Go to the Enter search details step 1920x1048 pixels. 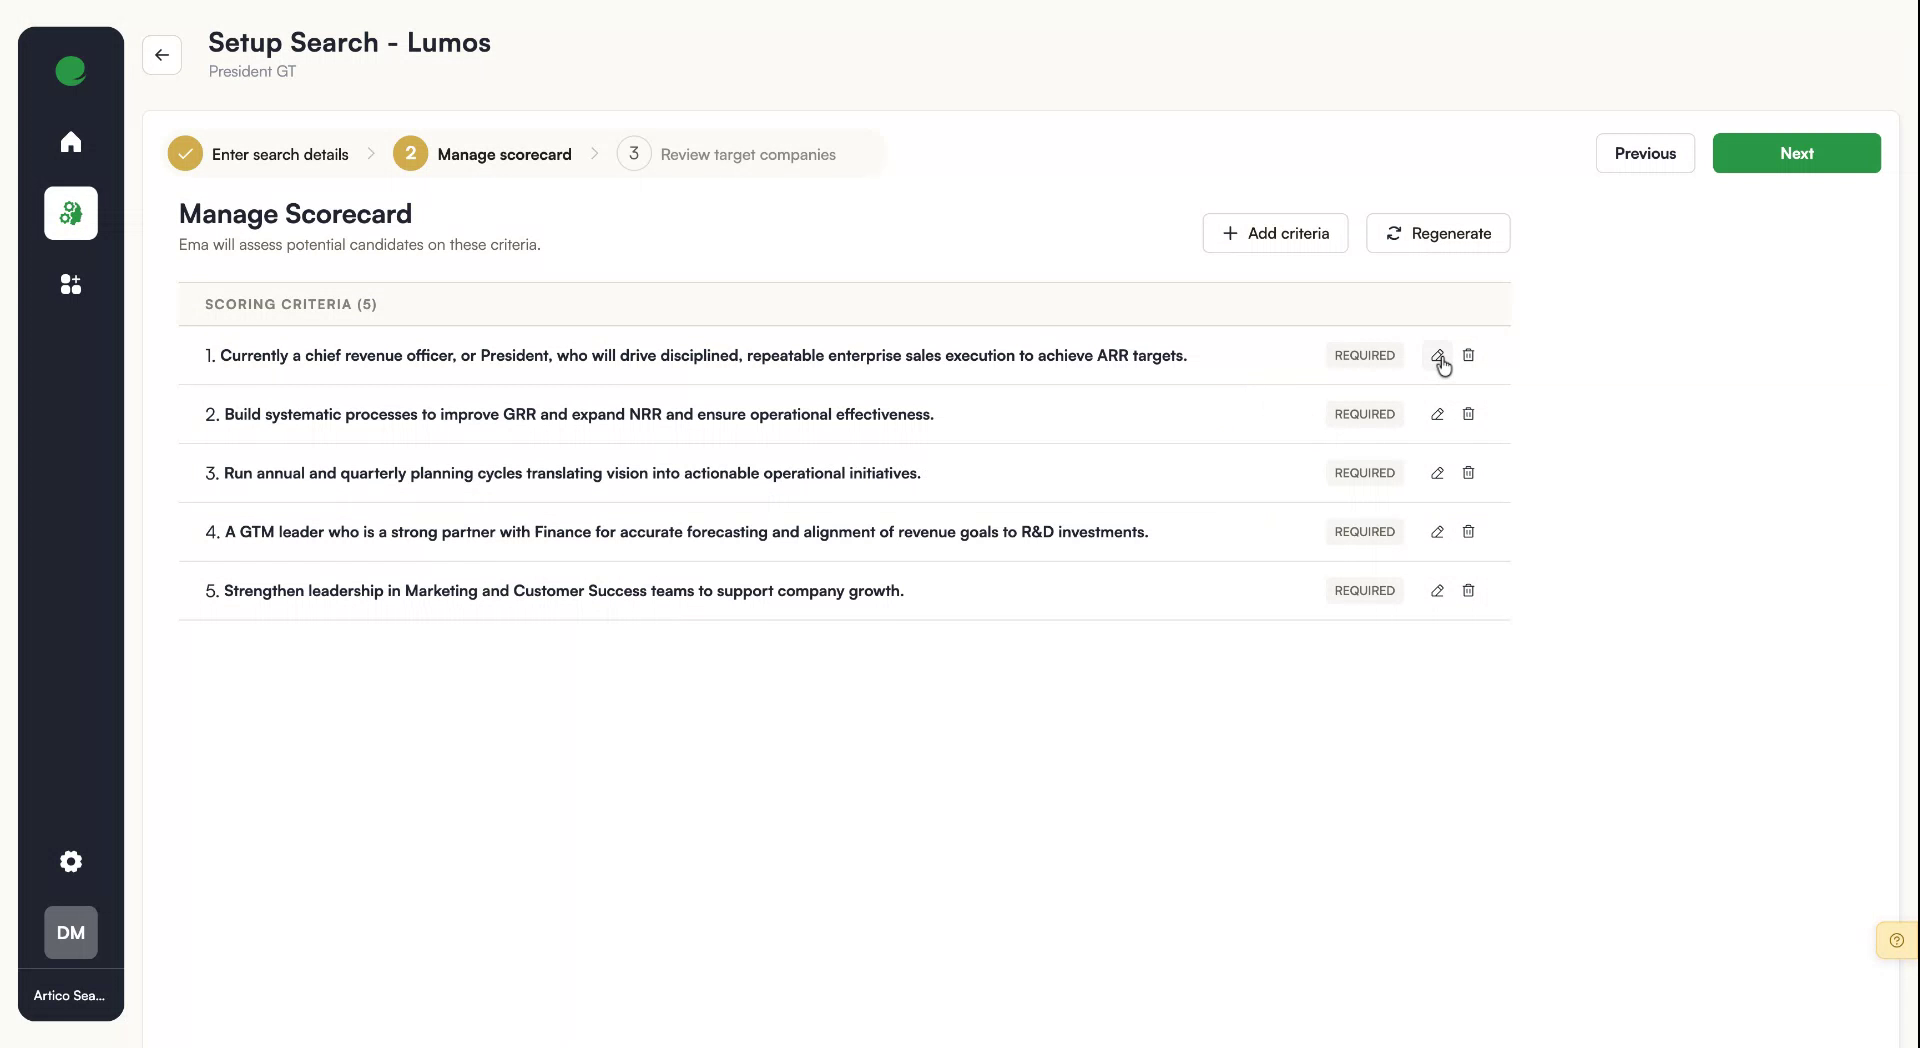coord(280,154)
